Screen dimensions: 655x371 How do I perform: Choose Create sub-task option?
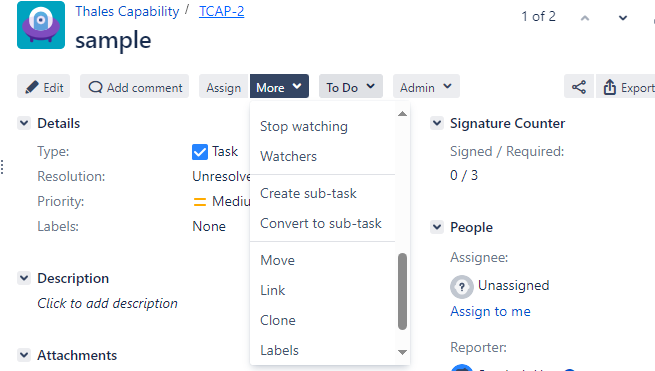pyautogui.click(x=322, y=193)
